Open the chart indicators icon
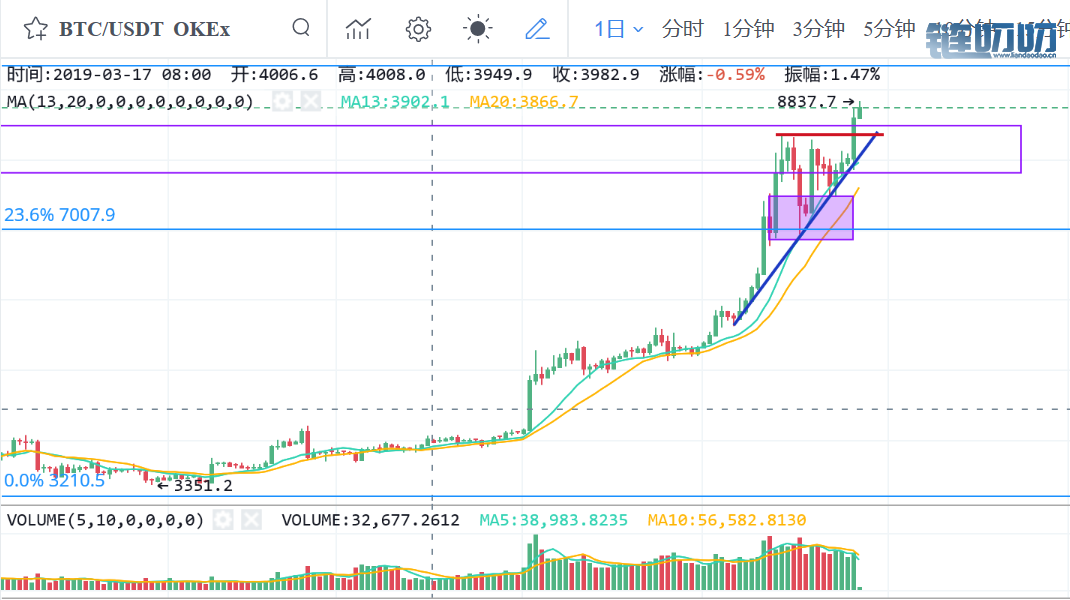Viewport: 1070px width, 600px height. click(x=358, y=29)
